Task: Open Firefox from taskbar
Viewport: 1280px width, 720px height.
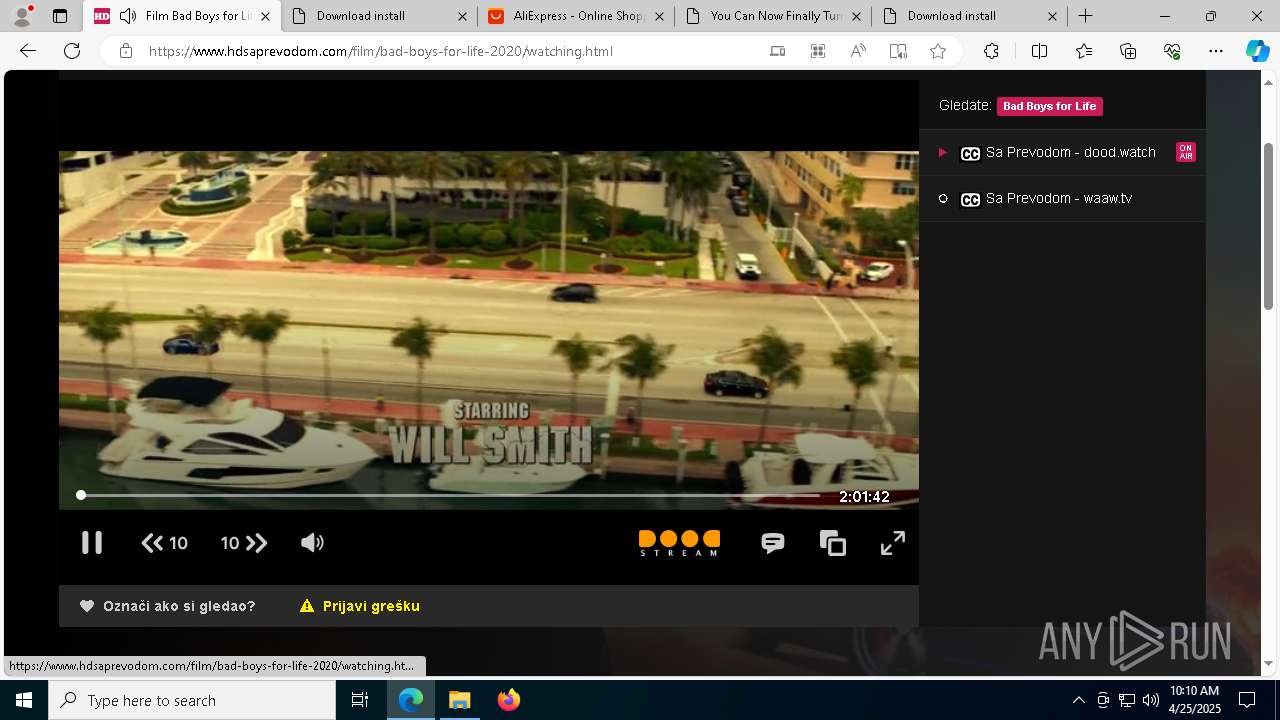Action: pyautogui.click(x=508, y=700)
